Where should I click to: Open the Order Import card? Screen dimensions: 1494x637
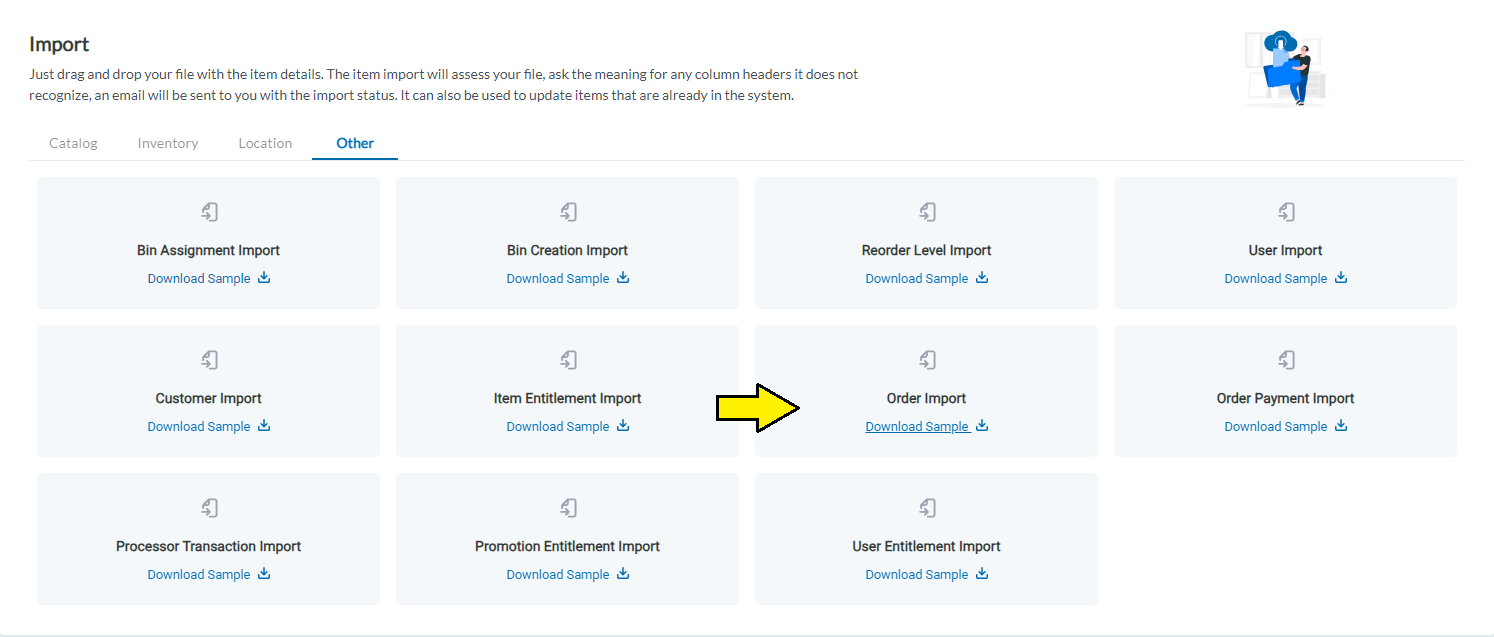click(x=926, y=391)
